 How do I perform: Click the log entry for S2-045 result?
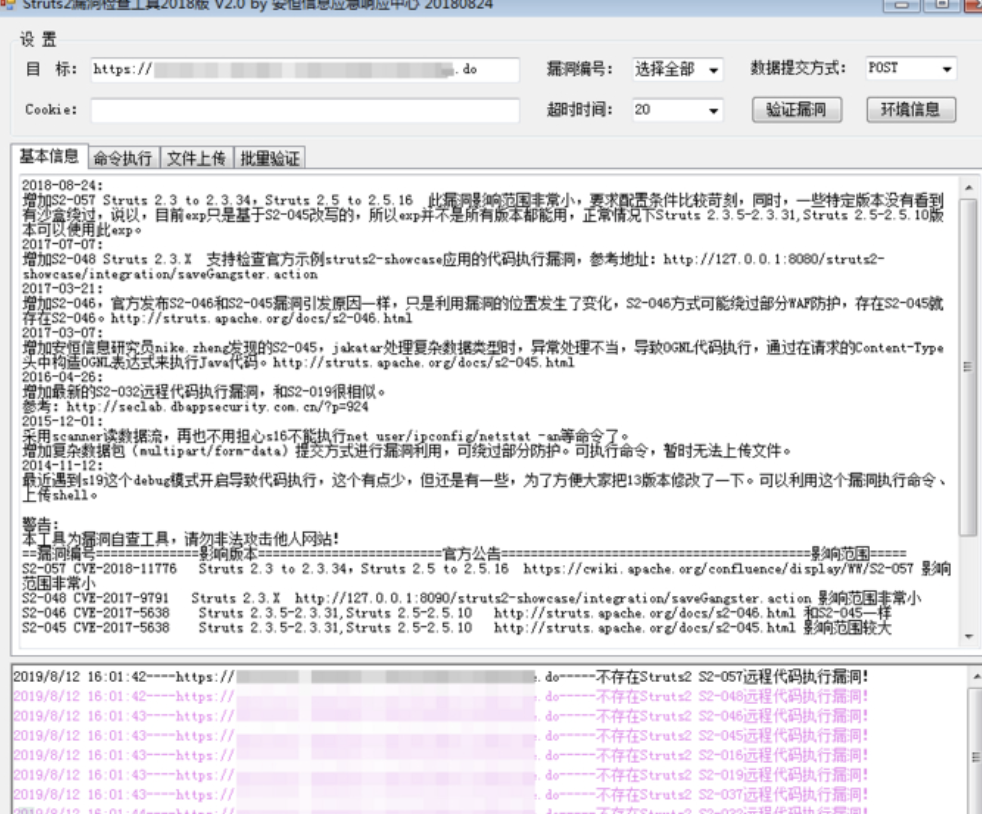click(441, 736)
